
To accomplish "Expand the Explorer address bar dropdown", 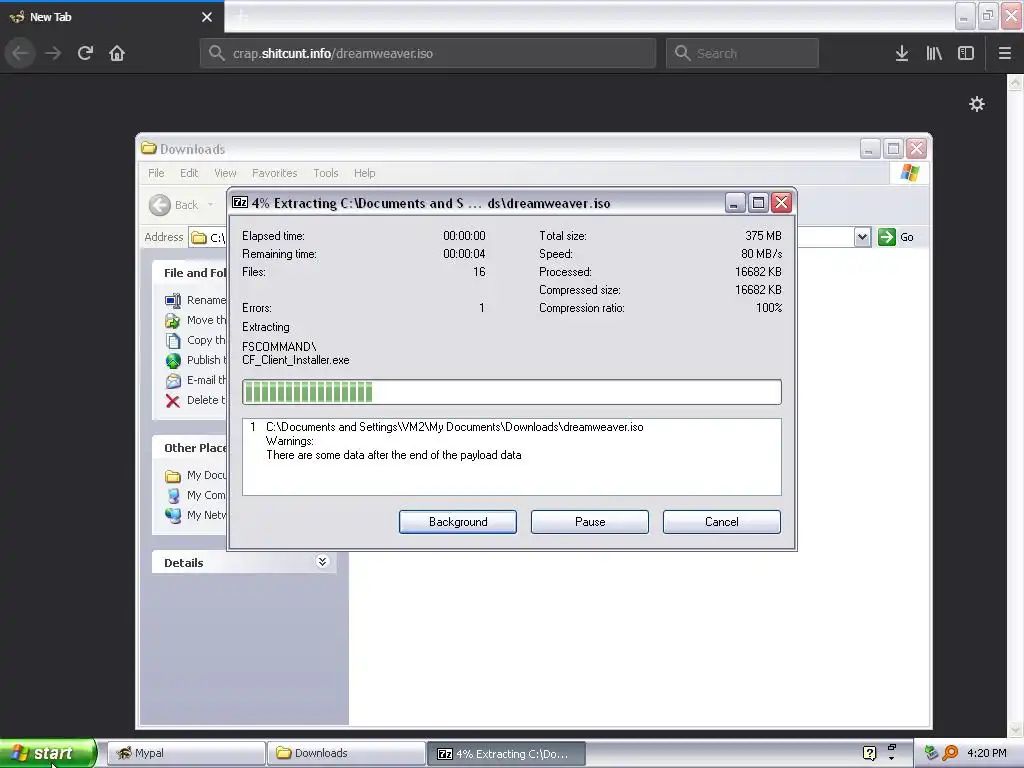I will 862,237.
